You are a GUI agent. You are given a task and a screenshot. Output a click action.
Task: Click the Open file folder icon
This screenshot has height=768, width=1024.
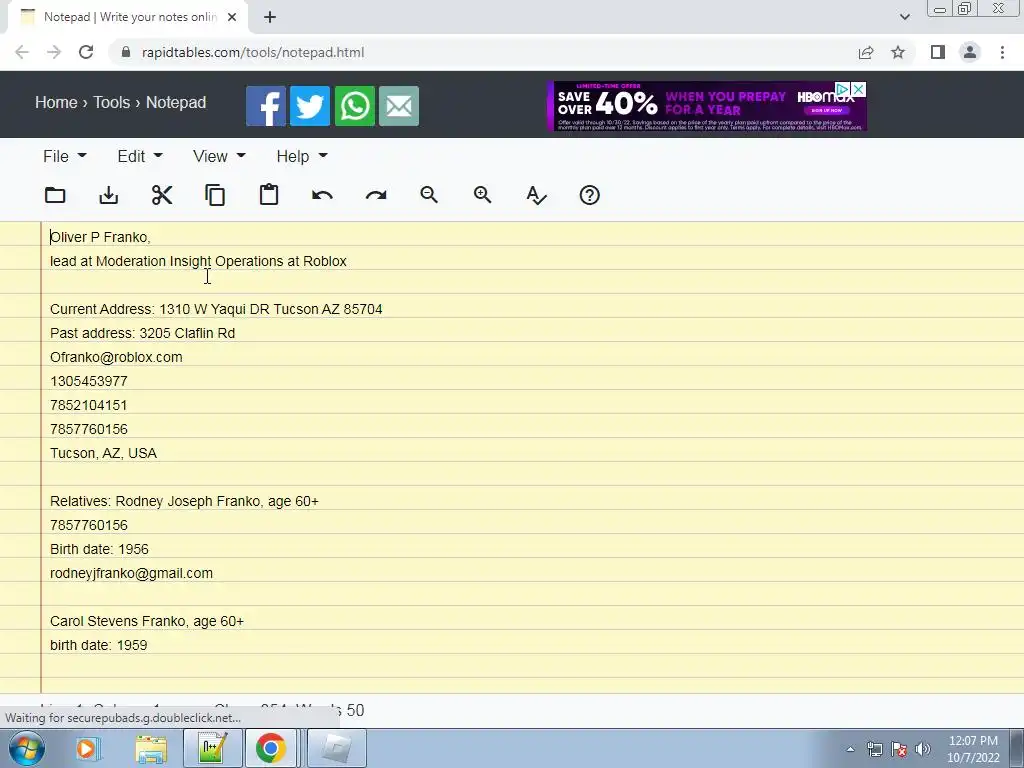(55, 195)
